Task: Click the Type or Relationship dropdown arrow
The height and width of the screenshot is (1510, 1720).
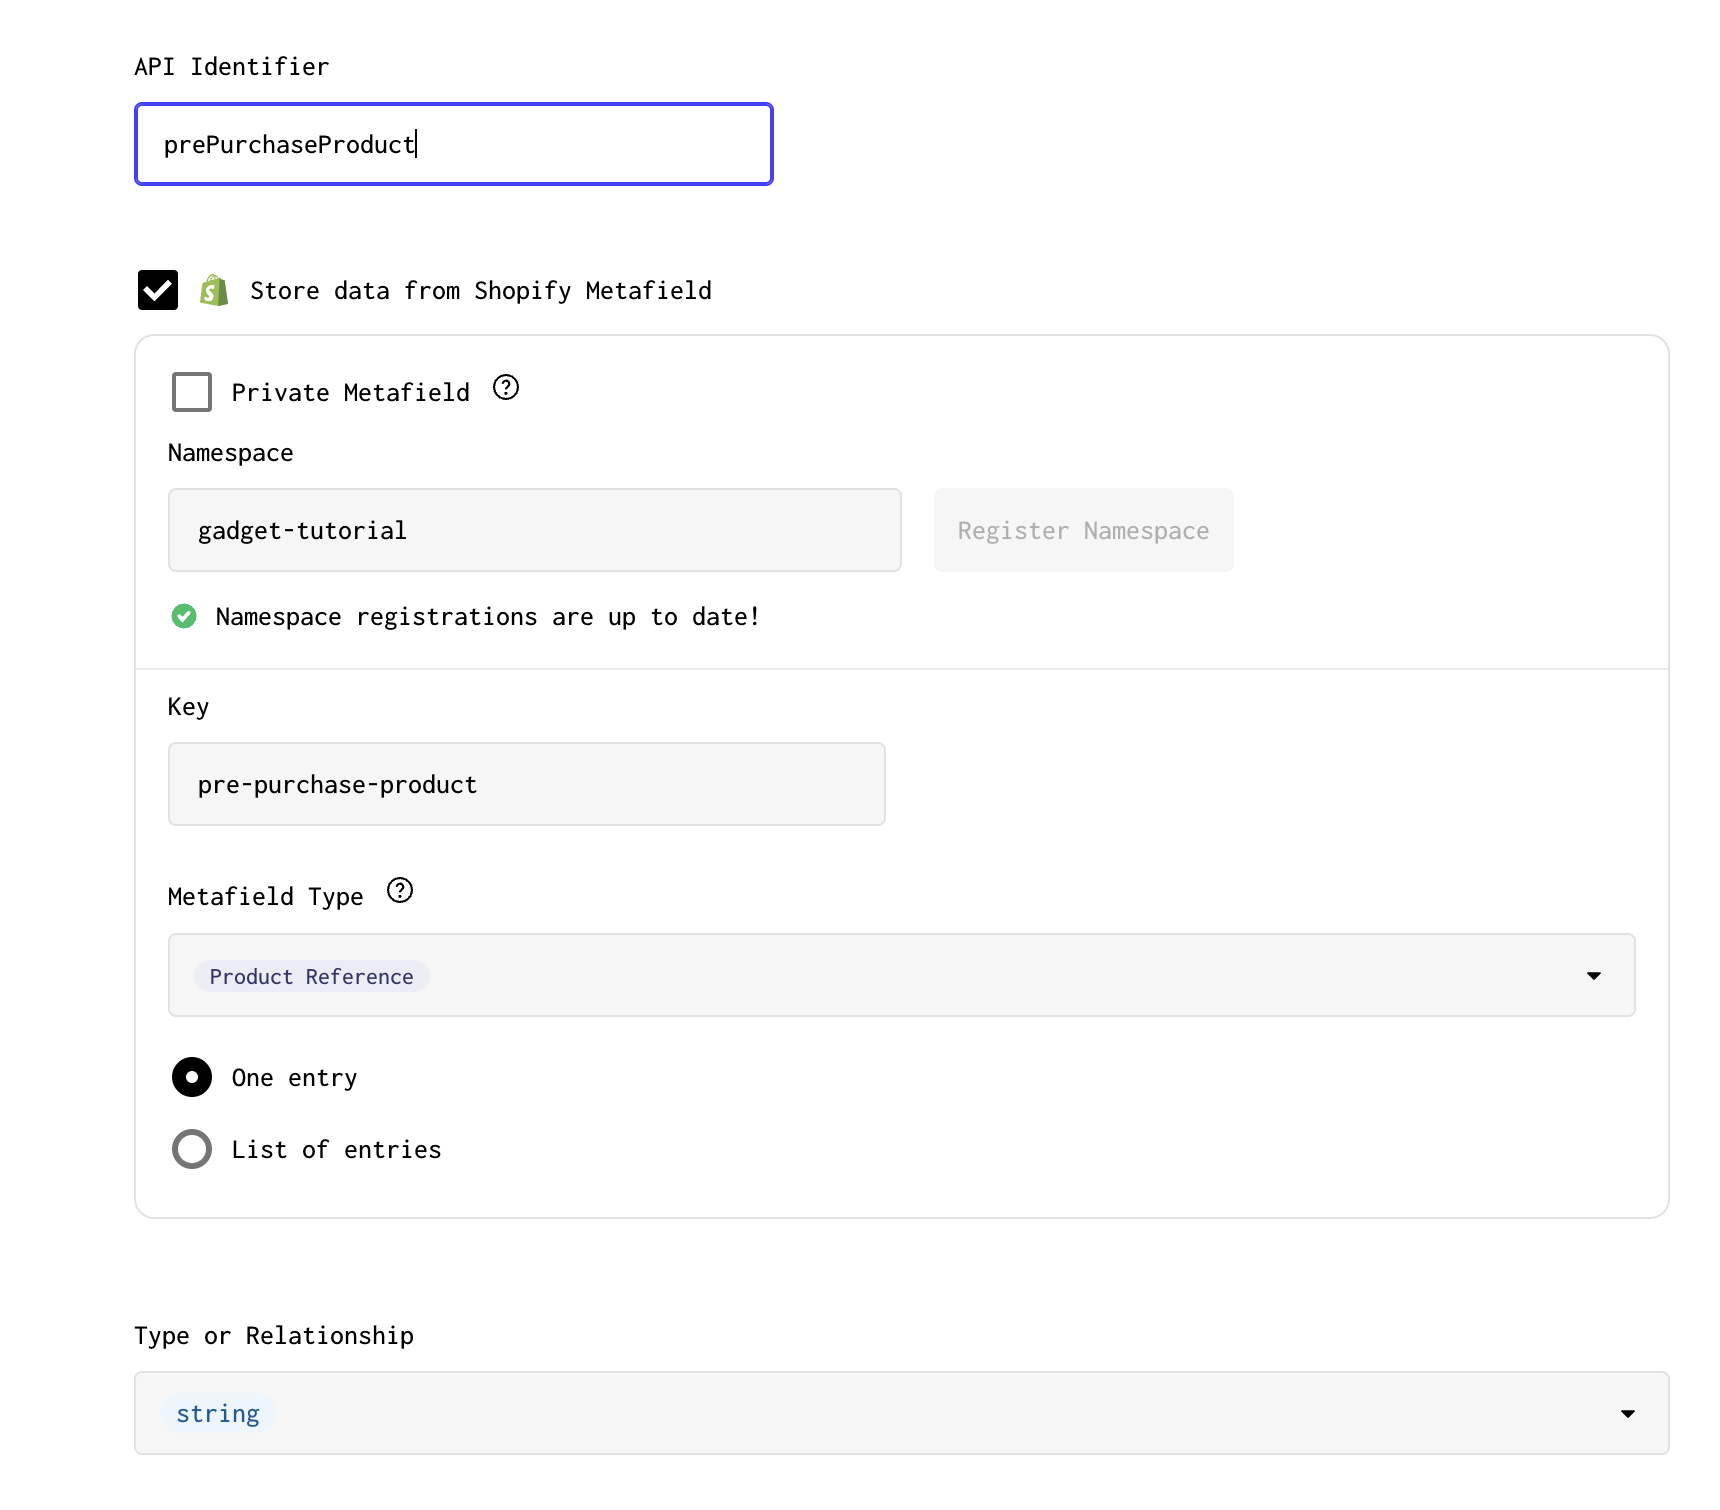Action: 1628,1413
